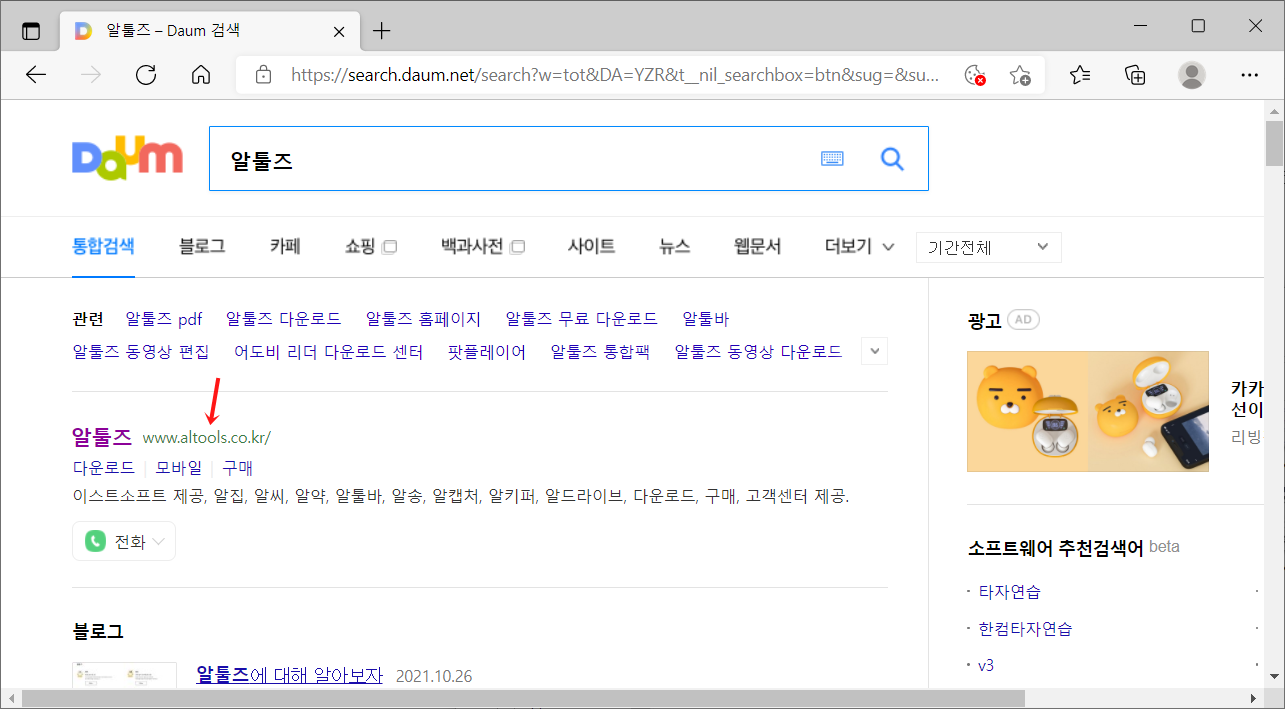Open the 모바일 sublink under 알툴즈

pos(179,467)
